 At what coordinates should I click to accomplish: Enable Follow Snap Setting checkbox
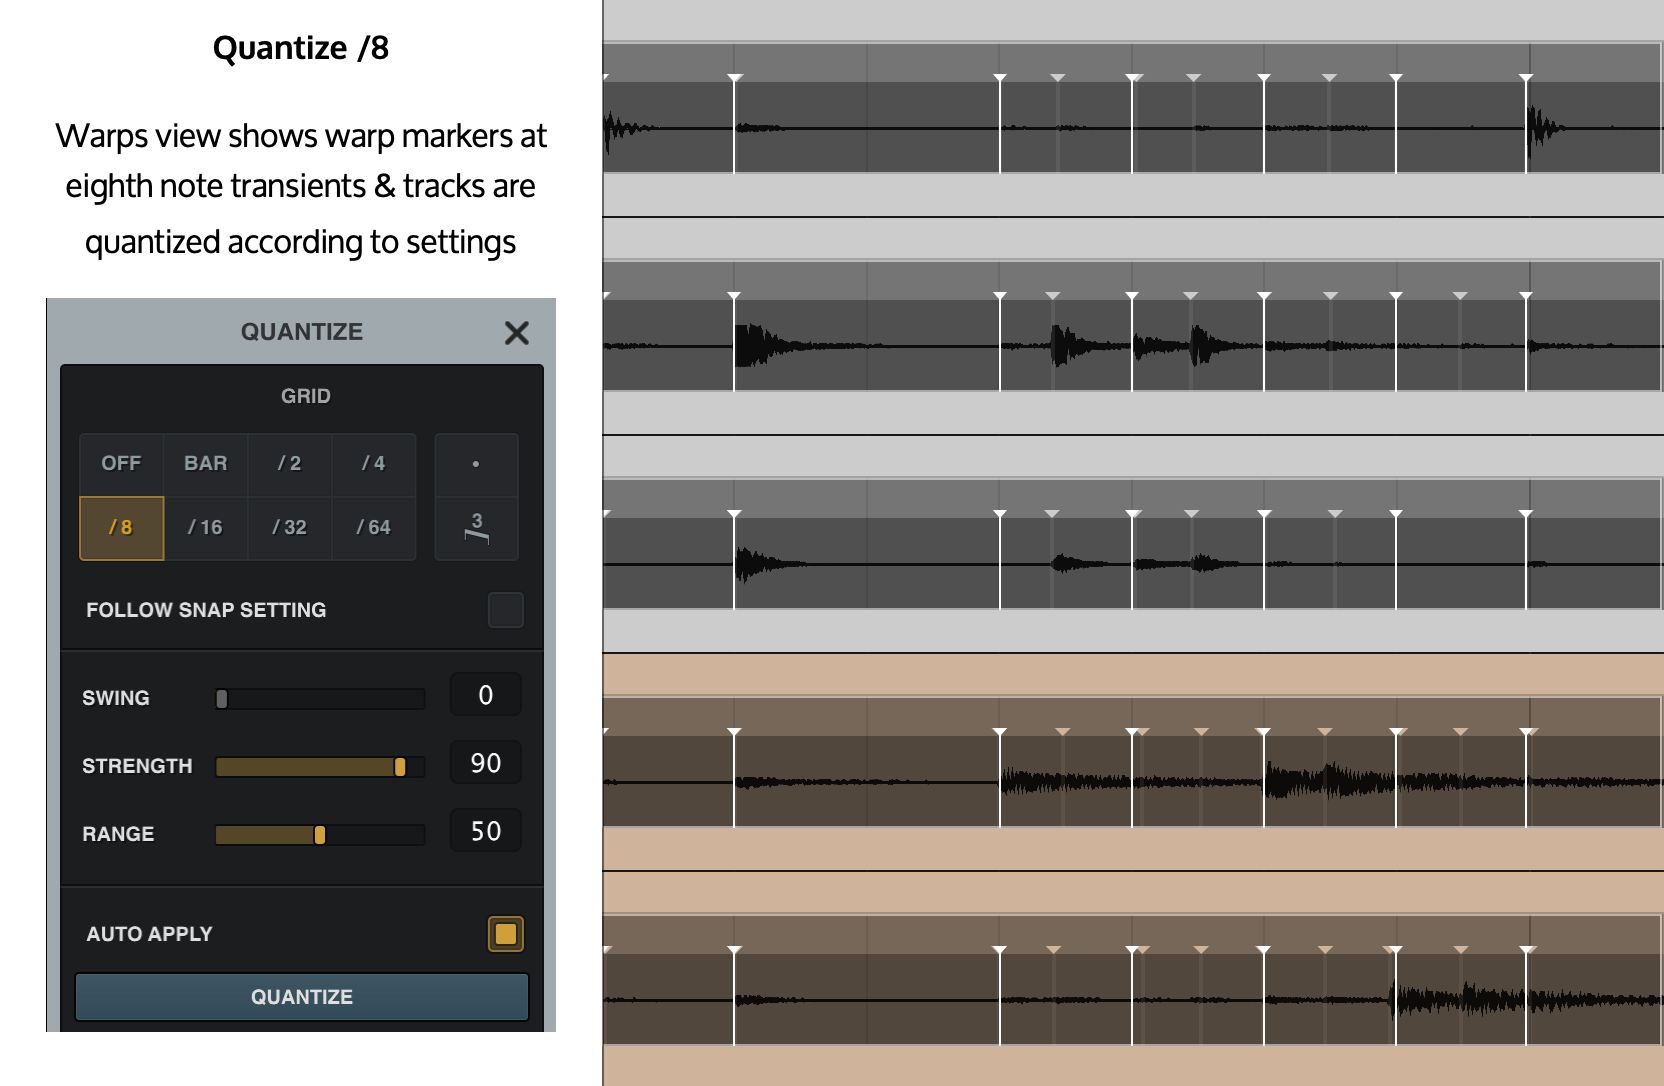pyautogui.click(x=506, y=610)
